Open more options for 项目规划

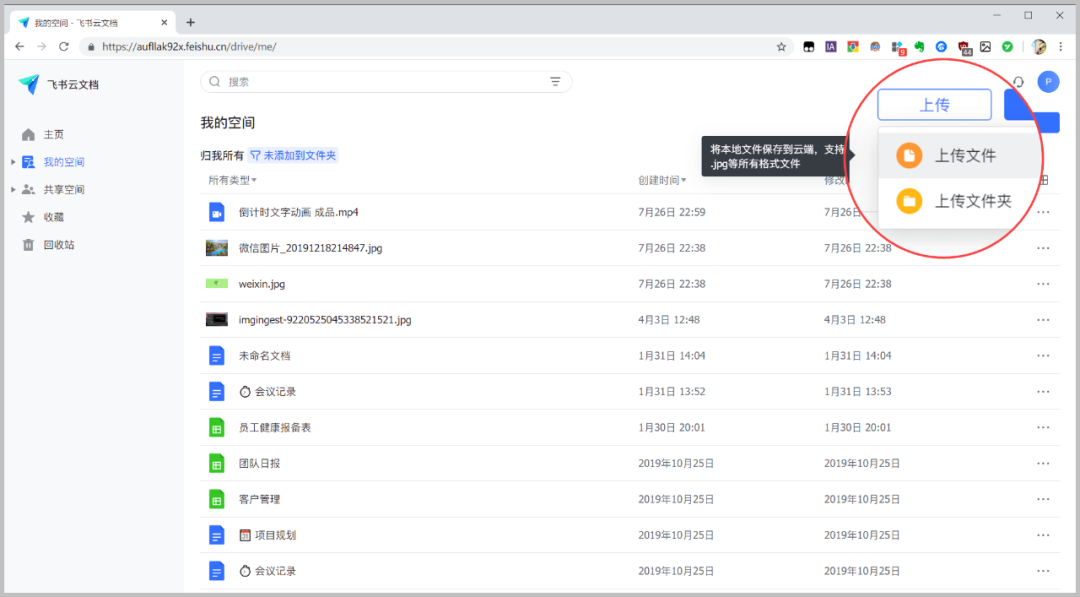(x=1043, y=535)
